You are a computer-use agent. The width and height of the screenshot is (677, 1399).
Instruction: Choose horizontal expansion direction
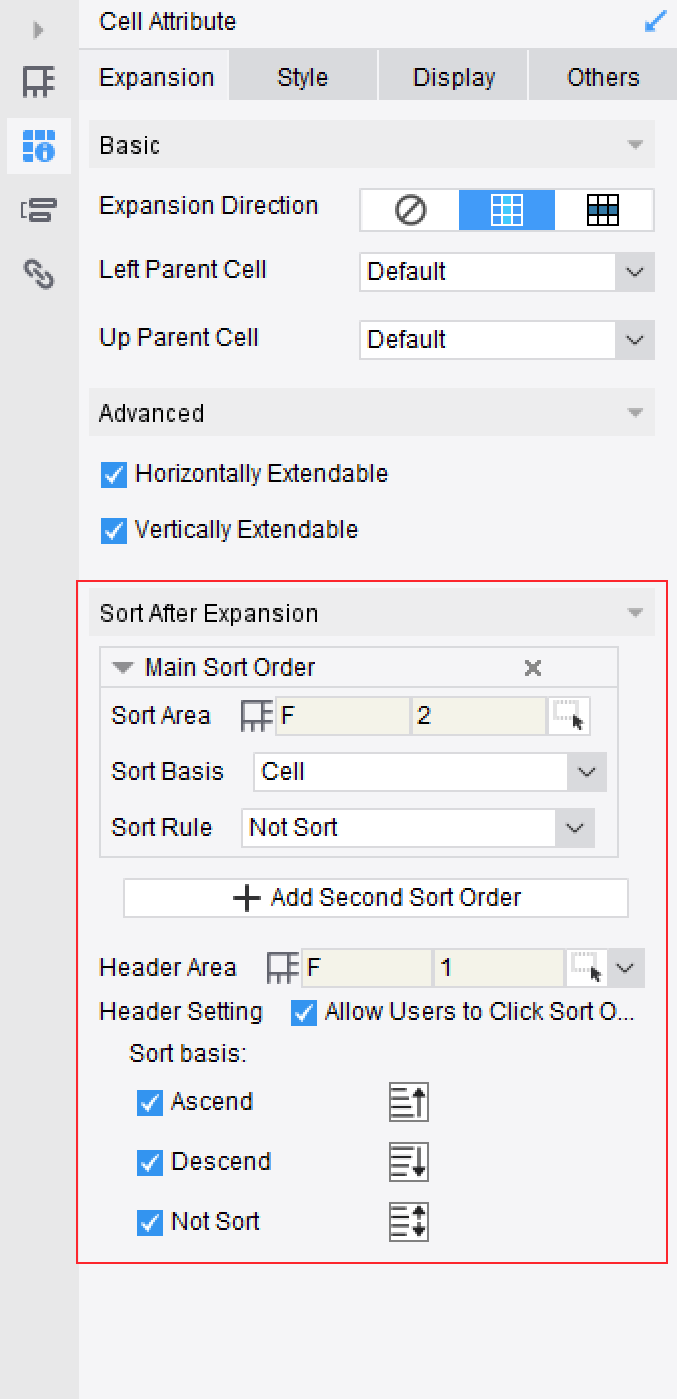pos(604,210)
